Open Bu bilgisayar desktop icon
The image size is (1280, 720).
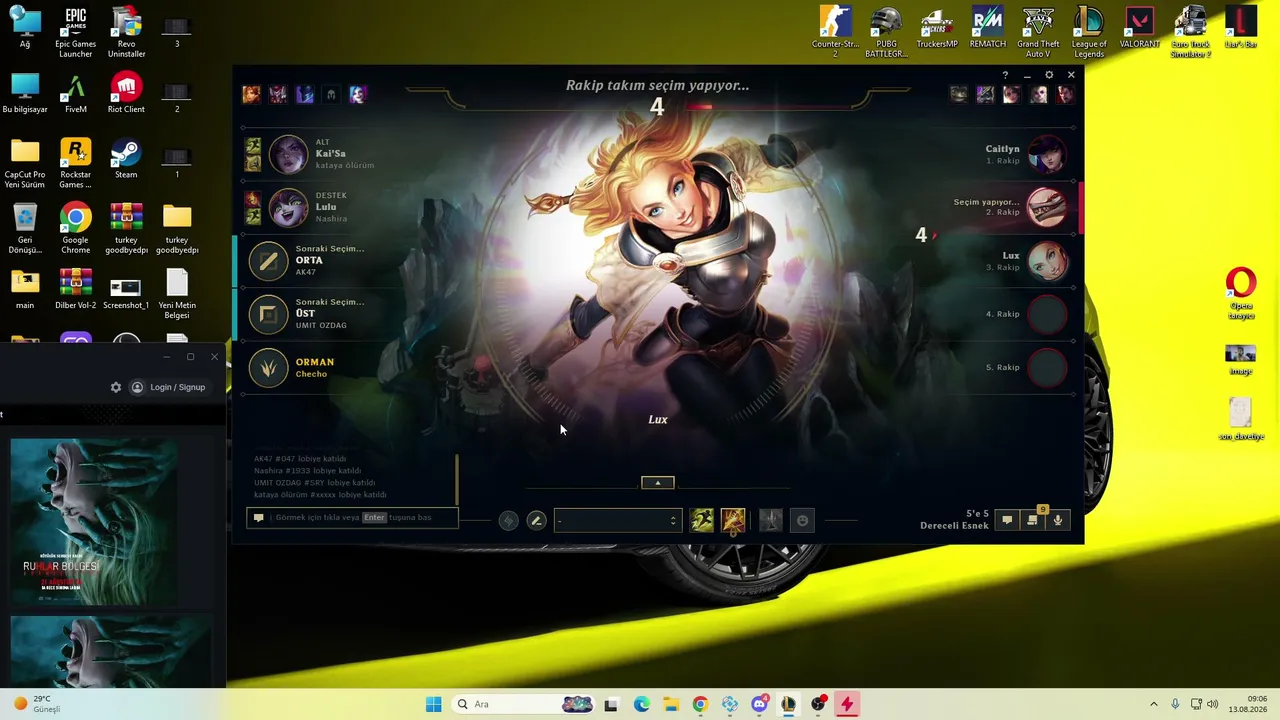[25, 93]
